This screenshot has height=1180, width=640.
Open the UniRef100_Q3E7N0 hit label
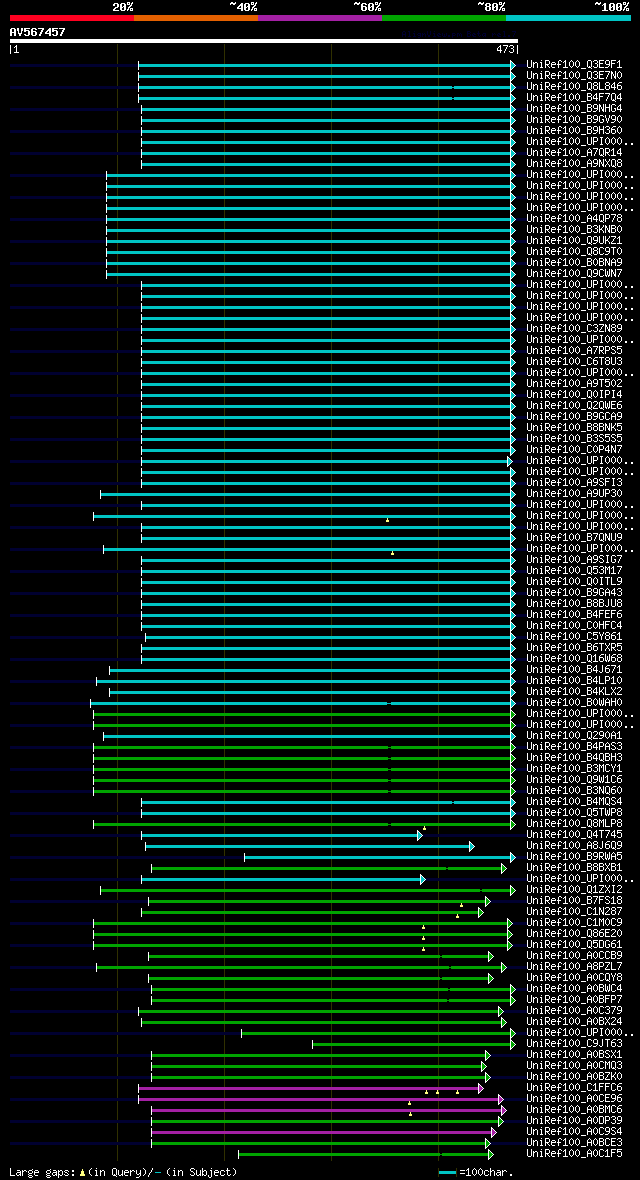[x=574, y=76]
